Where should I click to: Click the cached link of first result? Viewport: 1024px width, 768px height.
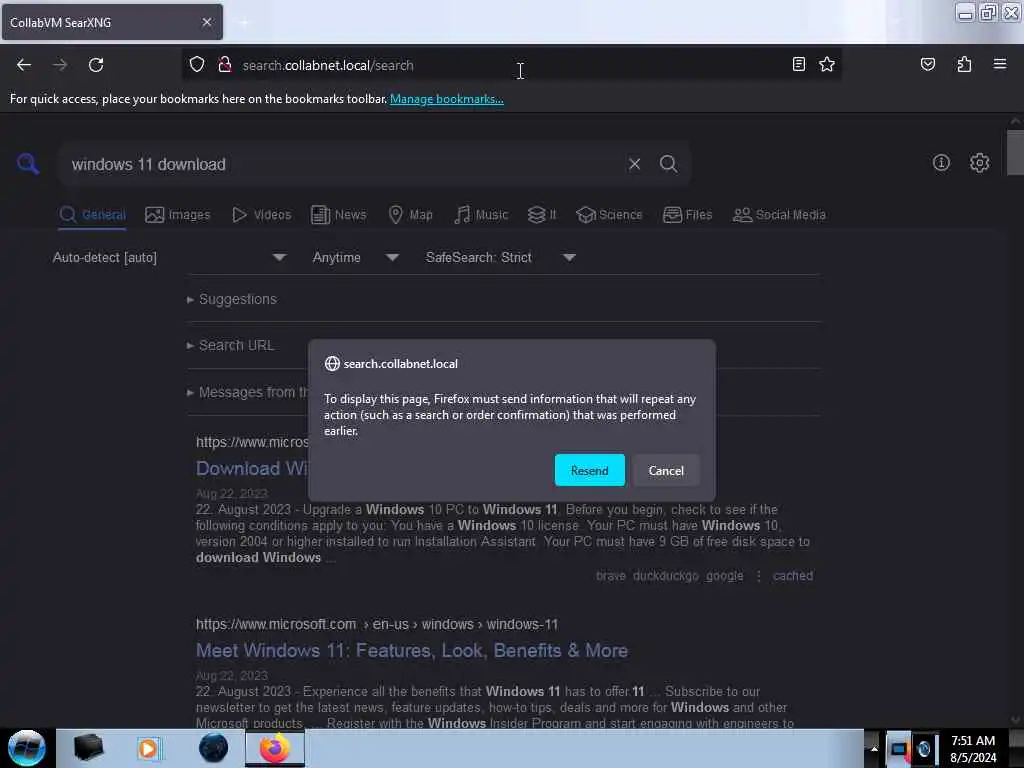pos(793,575)
